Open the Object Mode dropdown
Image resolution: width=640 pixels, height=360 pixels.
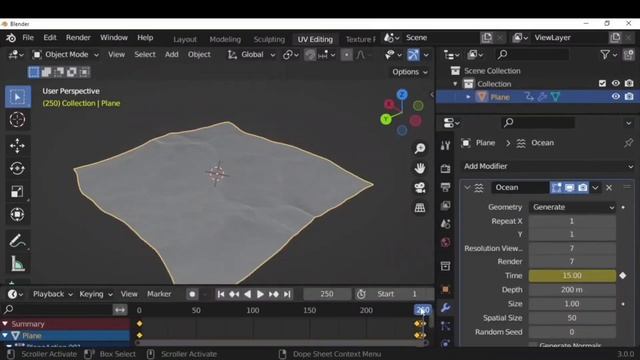[x=66, y=55]
